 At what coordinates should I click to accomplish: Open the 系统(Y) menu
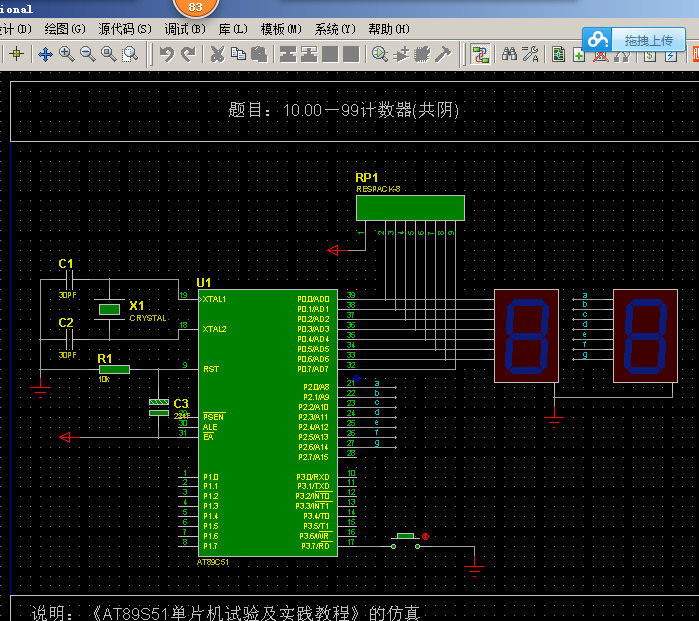pyautogui.click(x=335, y=29)
